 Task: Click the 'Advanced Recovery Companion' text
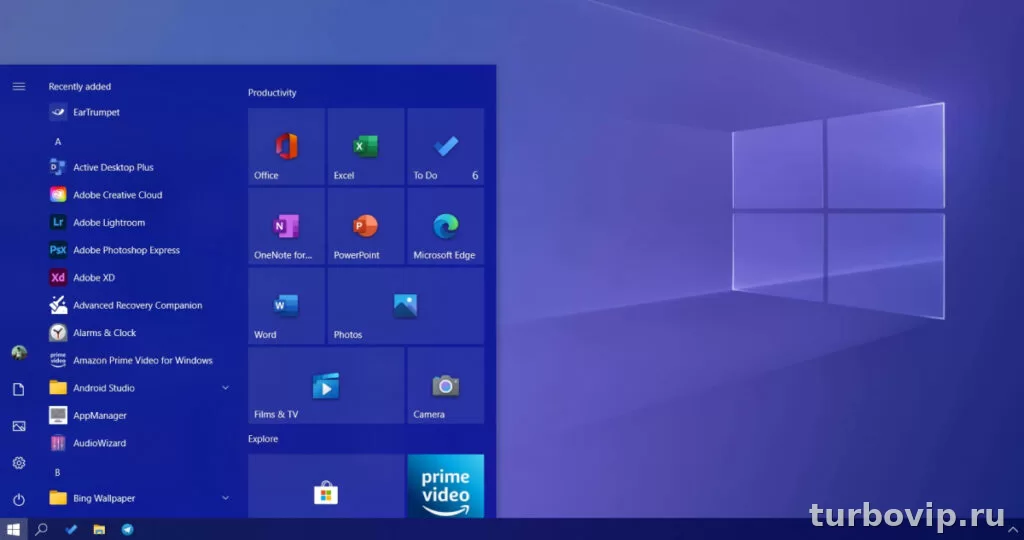(138, 306)
